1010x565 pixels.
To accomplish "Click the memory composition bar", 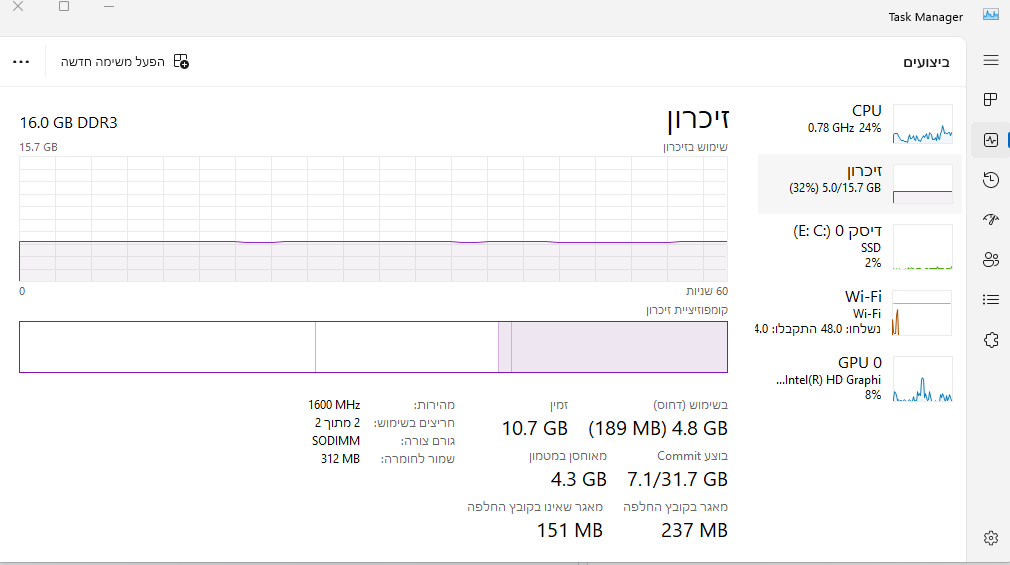I will (x=373, y=347).
